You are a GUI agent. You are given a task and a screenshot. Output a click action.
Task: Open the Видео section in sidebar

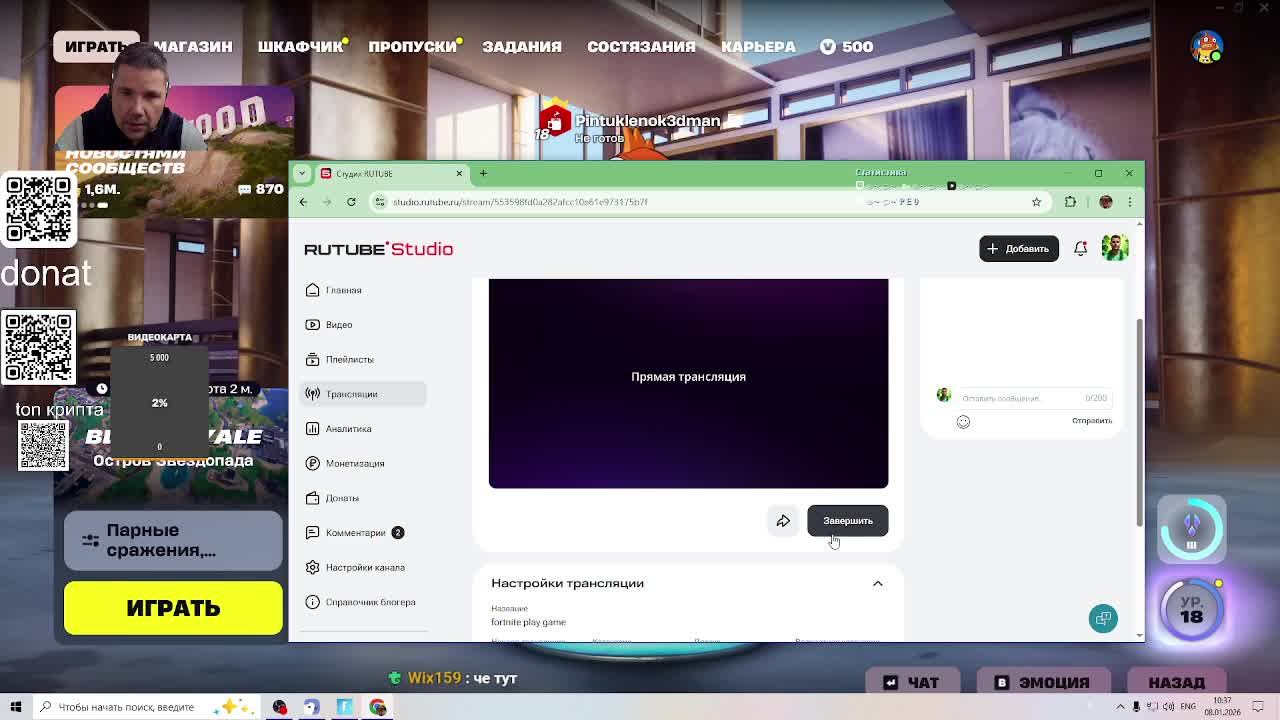(363, 324)
